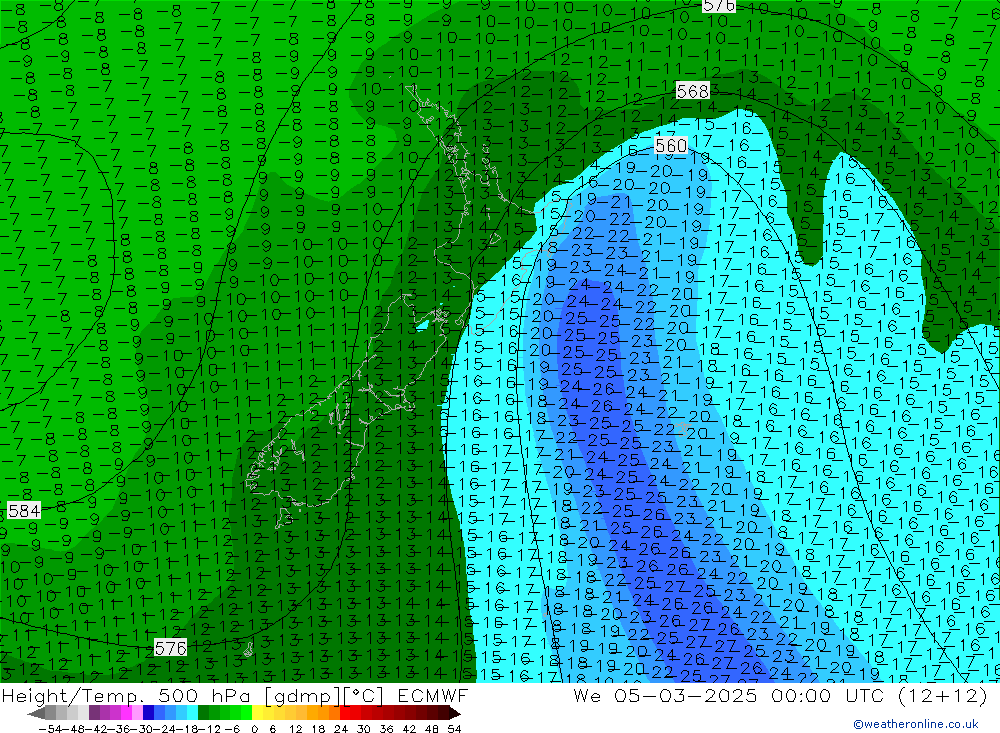Click the grey left arrow of the colour legend
Image resolution: width=1000 pixels, height=733 pixels.
pos(36,713)
